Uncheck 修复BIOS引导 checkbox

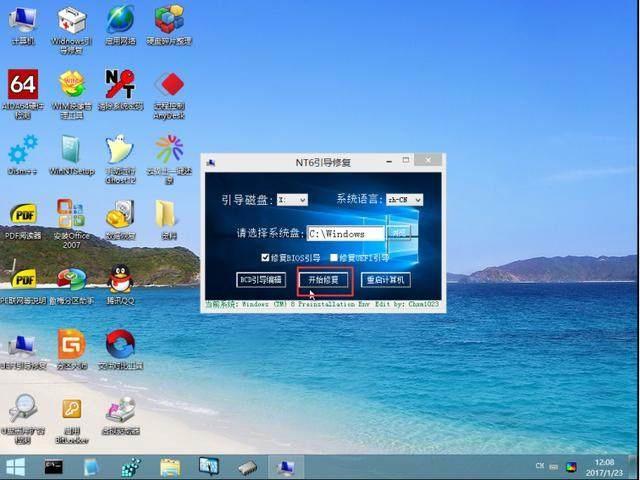265,258
